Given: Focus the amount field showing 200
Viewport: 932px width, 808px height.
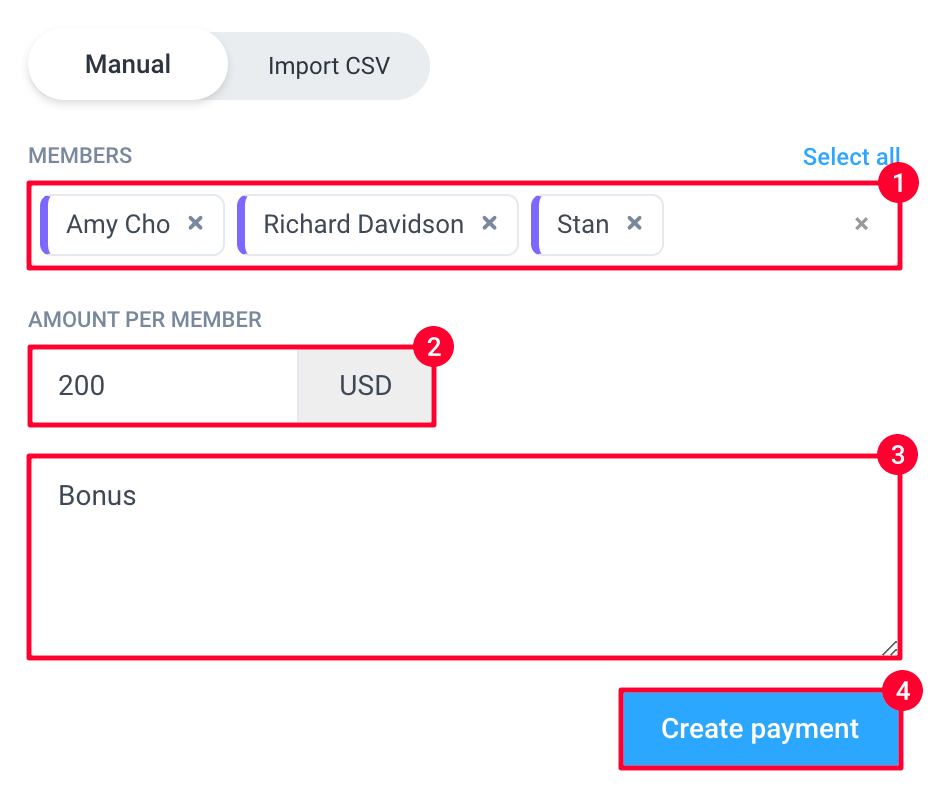Looking at the screenshot, I should [165, 385].
